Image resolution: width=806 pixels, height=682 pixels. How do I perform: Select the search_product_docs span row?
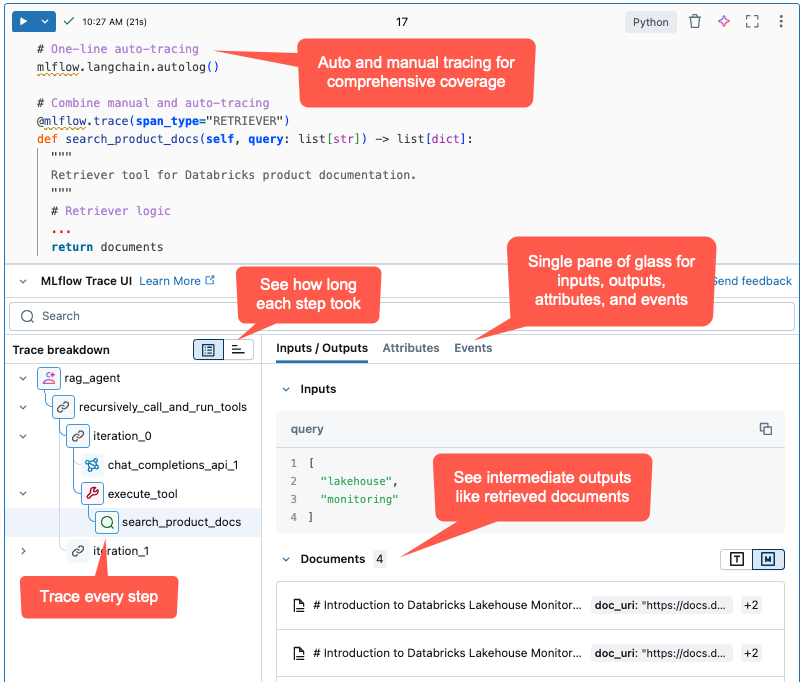pyautogui.click(x=133, y=523)
